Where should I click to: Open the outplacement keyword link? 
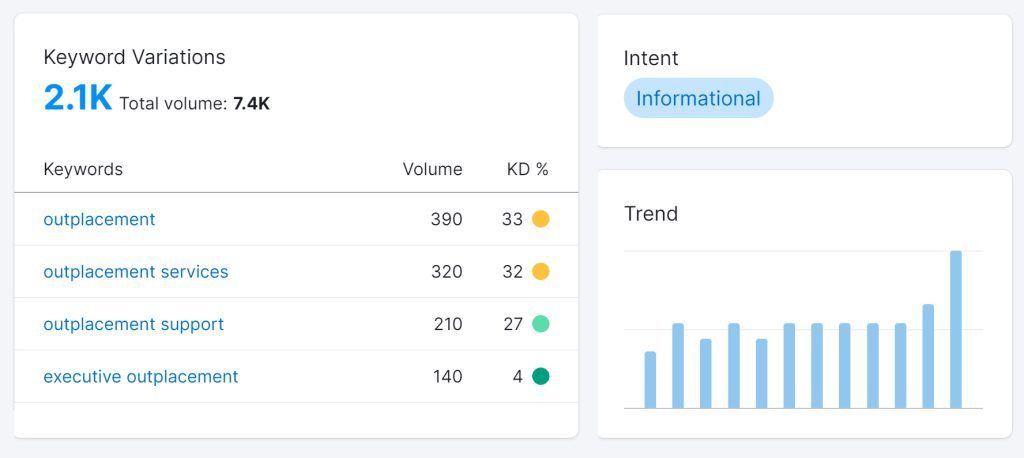click(x=99, y=219)
